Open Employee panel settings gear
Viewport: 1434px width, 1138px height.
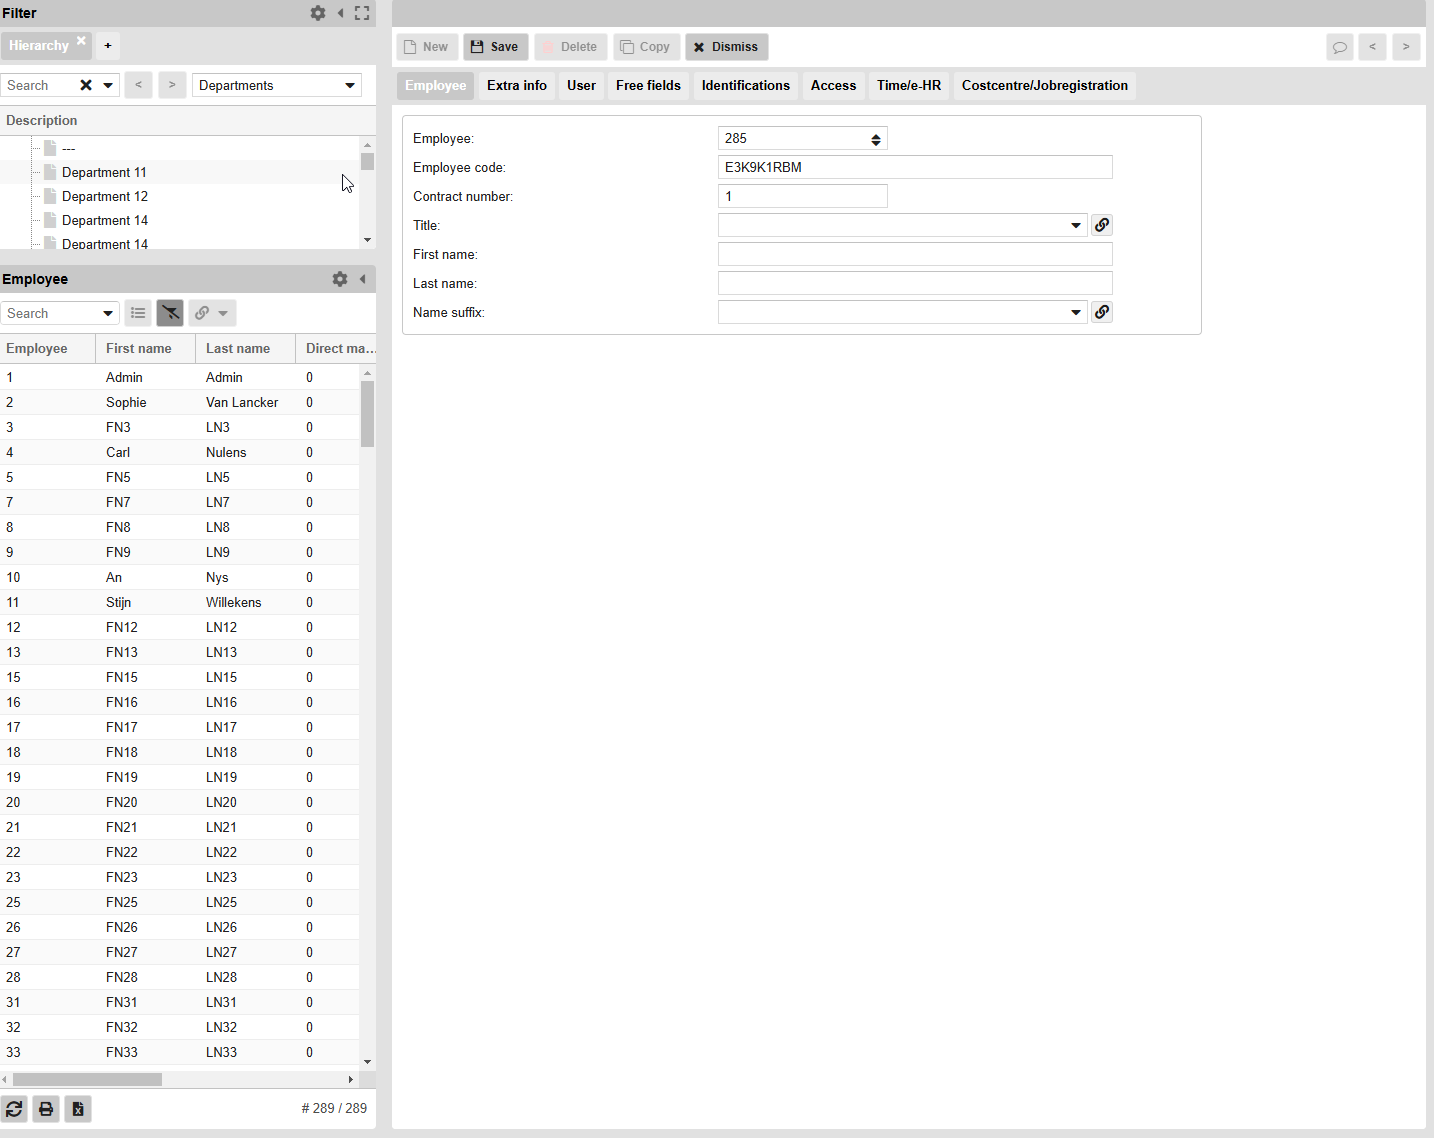tap(340, 279)
